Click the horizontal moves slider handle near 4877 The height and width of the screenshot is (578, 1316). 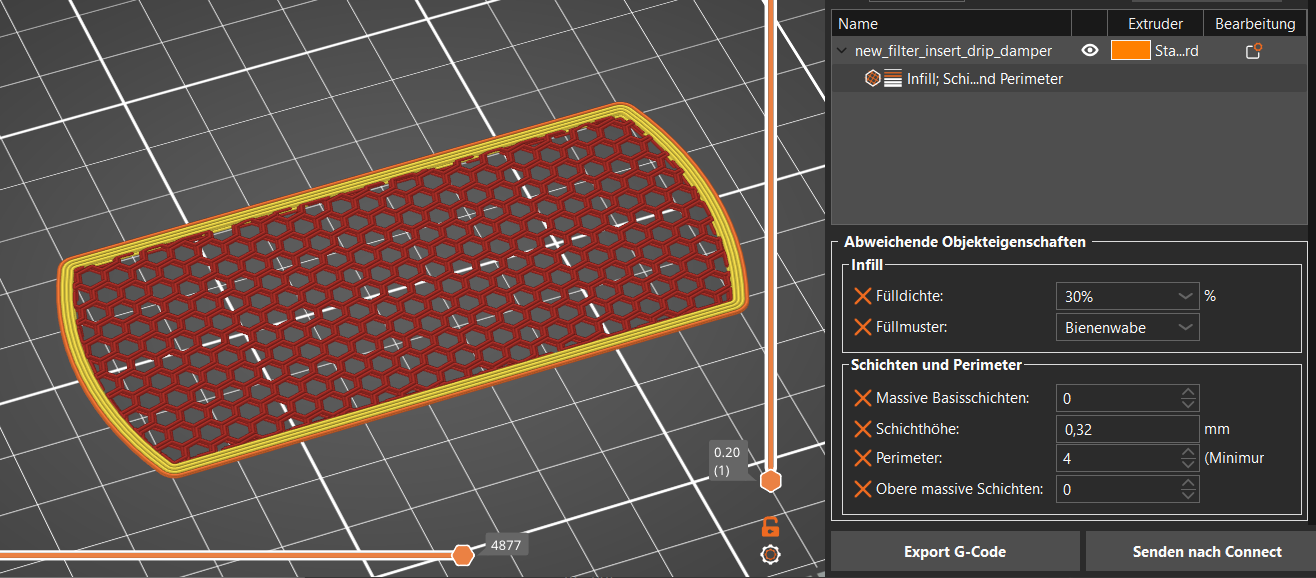click(462, 554)
